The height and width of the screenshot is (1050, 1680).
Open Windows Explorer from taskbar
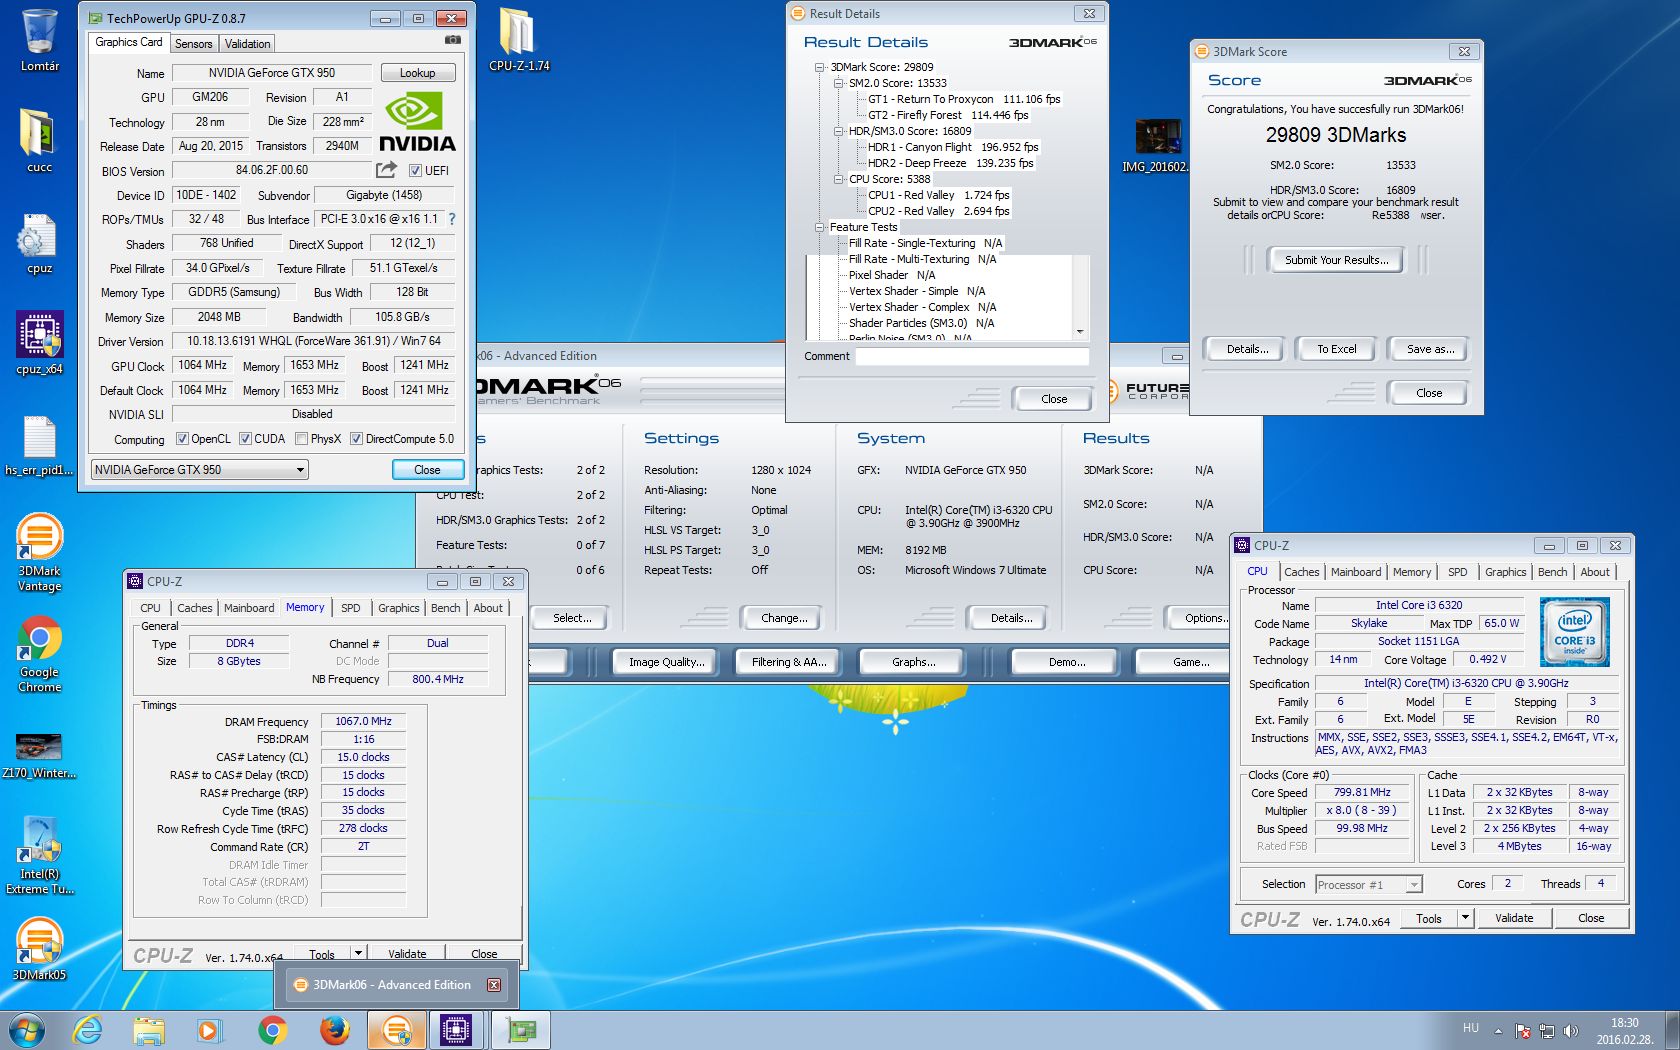coord(149,1030)
